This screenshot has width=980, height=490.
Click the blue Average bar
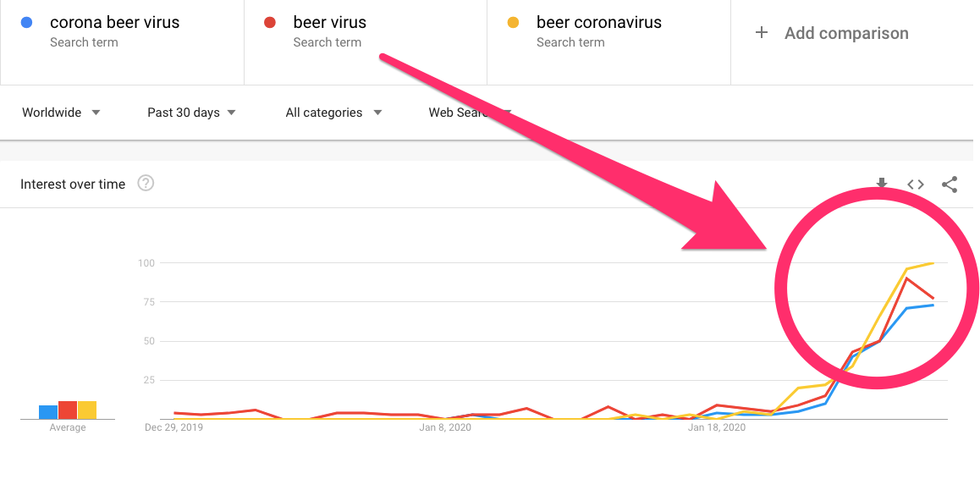click(48, 412)
